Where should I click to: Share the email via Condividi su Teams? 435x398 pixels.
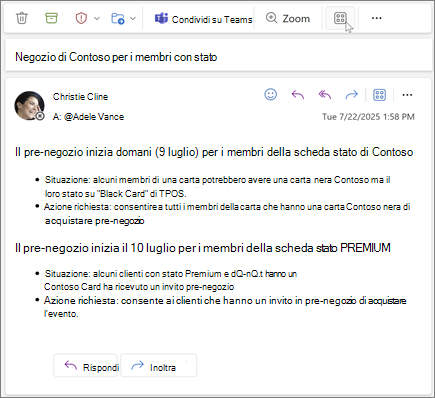pyautogui.click(x=203, y=19)
